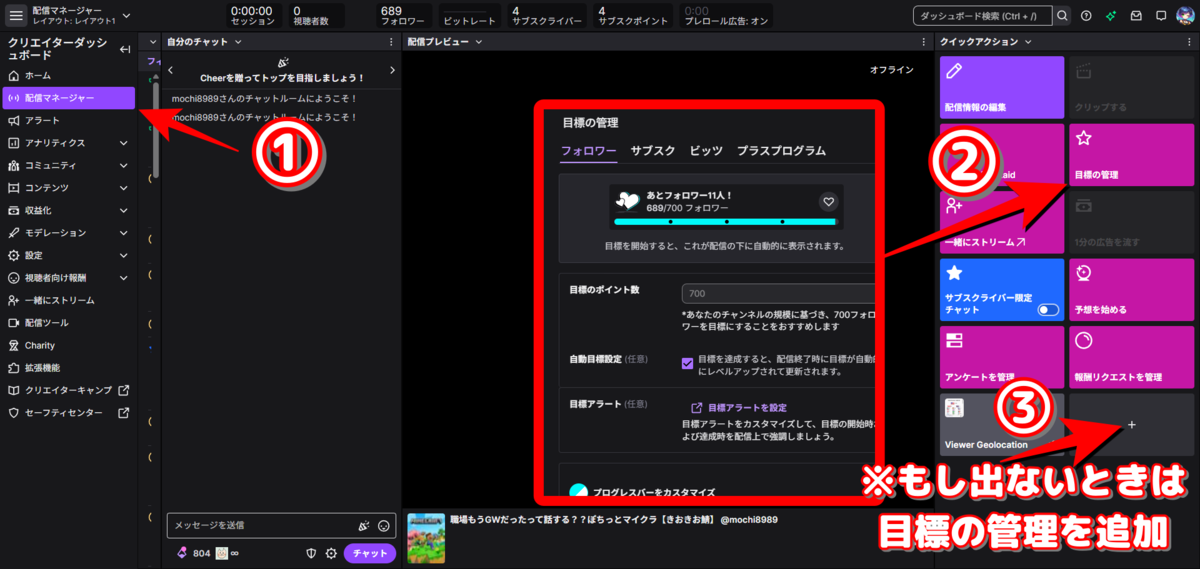The width and height of the screenshot is (1200, 569).
Task: Open the hamburger menu at top left
Action: pyautogui.click(x=16, y=15)
